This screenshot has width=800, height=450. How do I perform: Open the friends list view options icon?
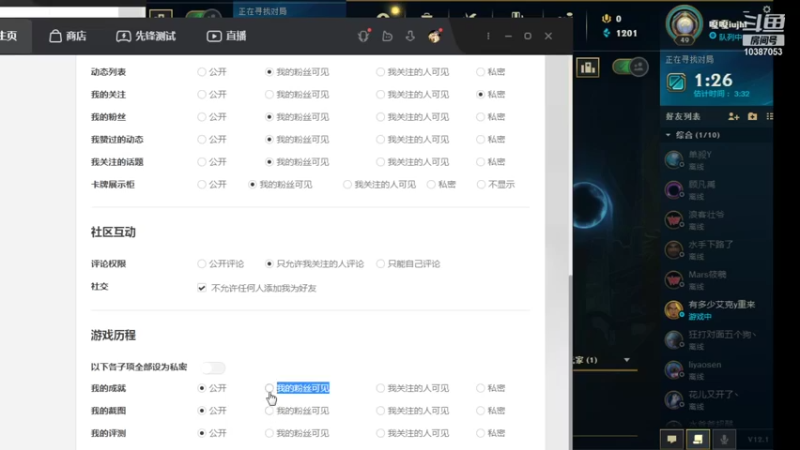[x=769, y=117]
